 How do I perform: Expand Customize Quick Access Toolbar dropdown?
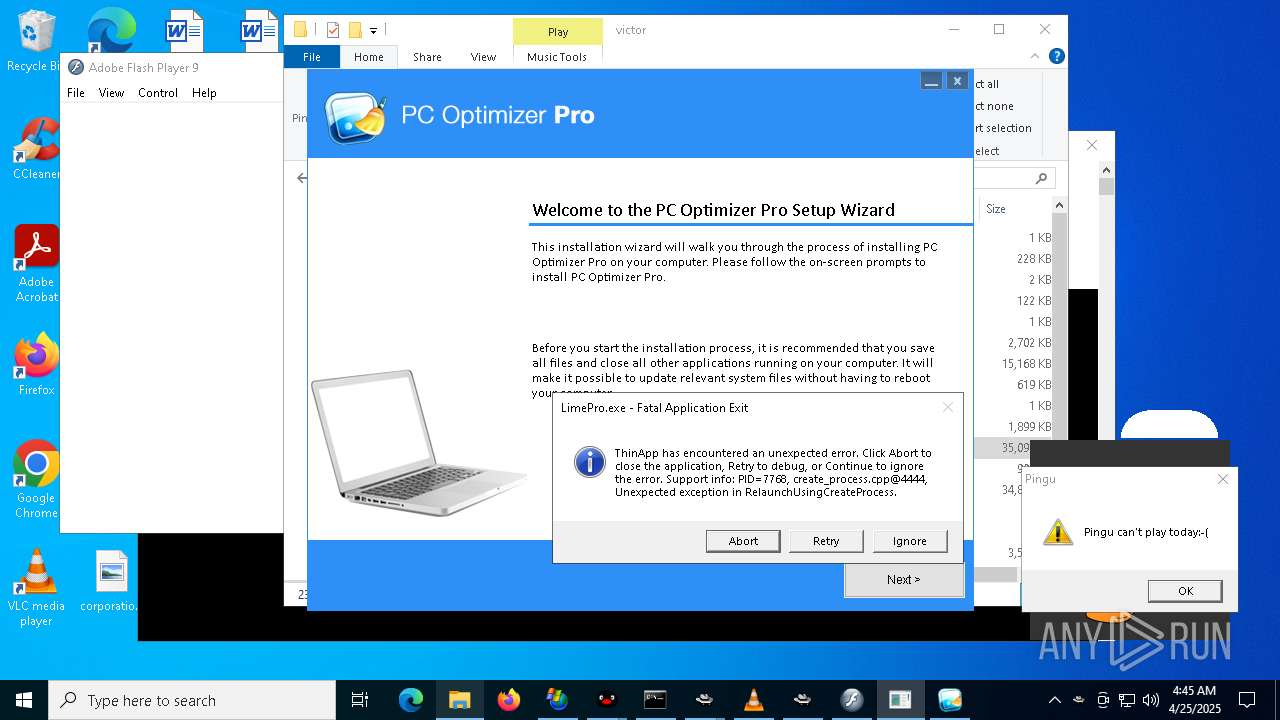pos(373,31)
